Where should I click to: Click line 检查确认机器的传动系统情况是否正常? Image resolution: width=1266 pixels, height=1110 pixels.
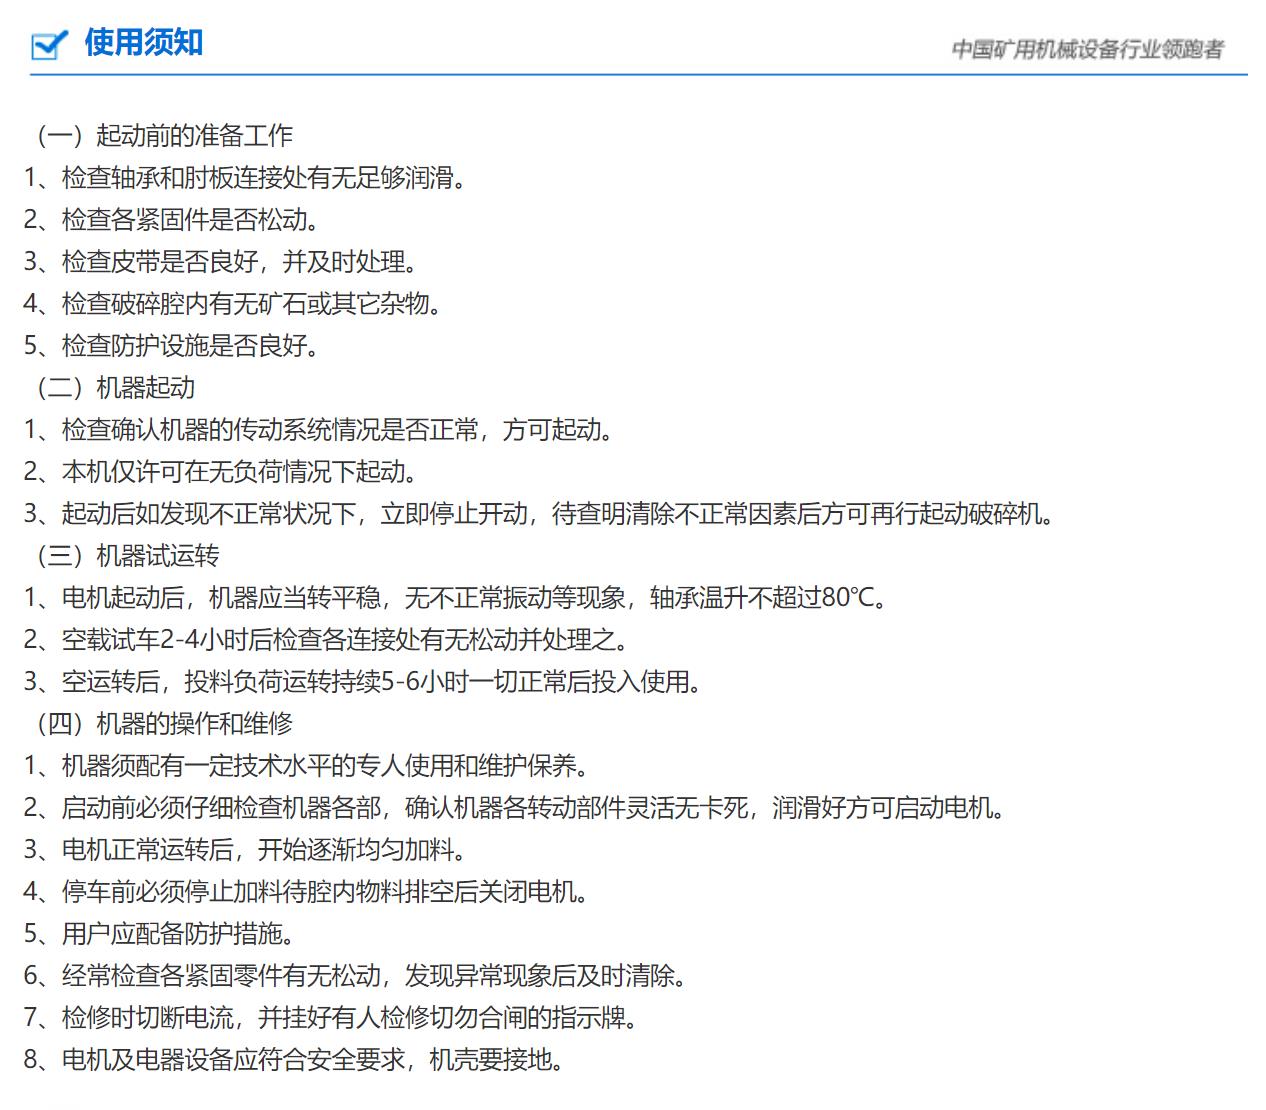318,430
